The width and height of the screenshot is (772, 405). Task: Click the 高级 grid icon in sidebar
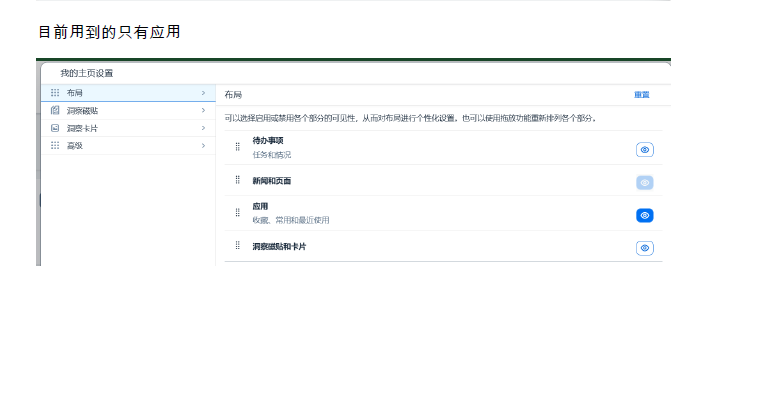click(55, 146)
